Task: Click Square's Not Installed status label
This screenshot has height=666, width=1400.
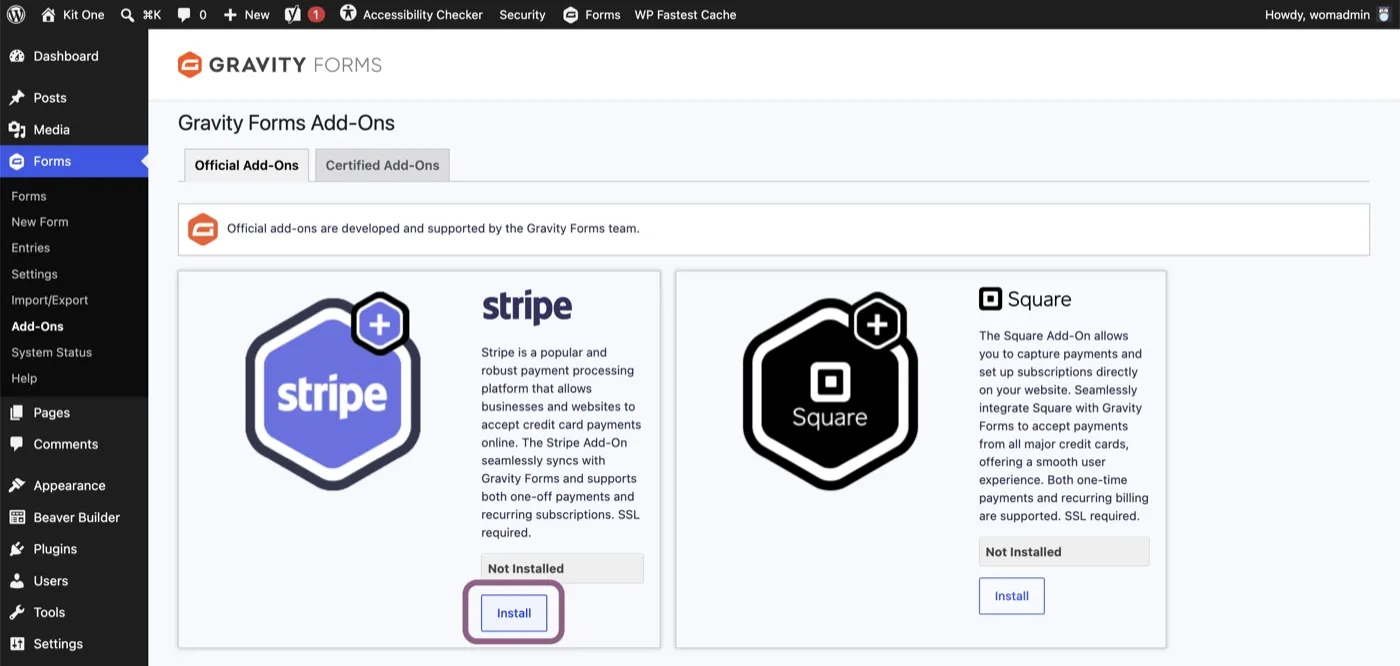Action: pyautogui.click(x=1064, y=552)
